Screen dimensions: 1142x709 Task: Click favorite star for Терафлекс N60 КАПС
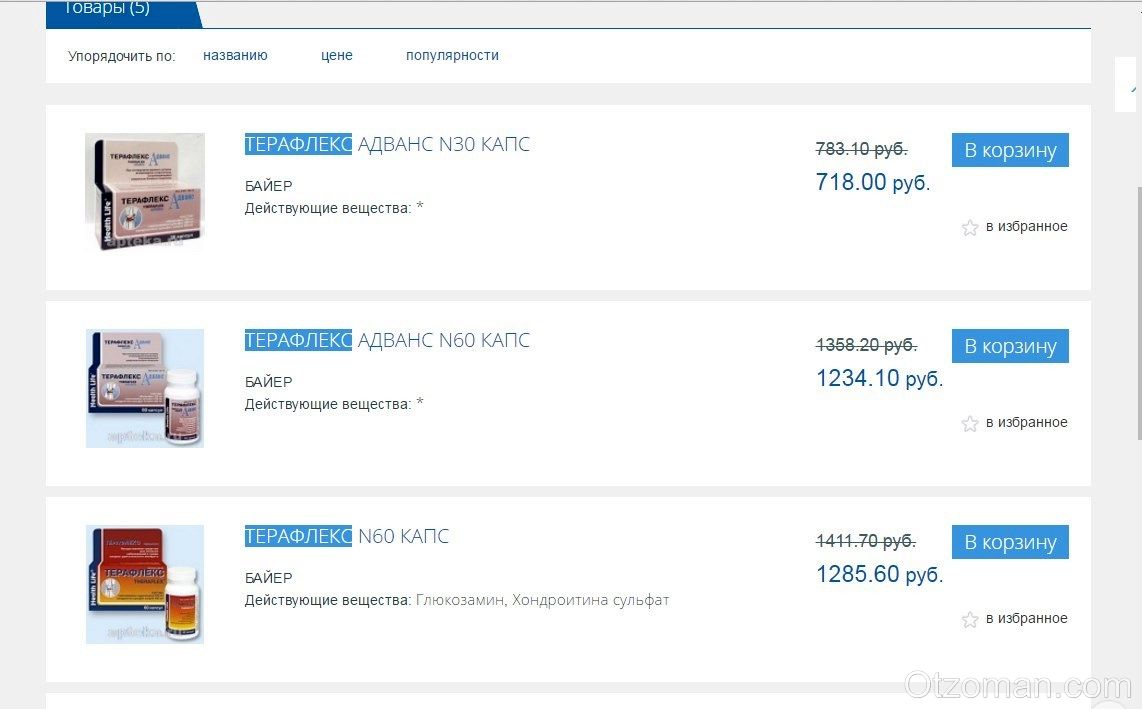tap(969, 620)
